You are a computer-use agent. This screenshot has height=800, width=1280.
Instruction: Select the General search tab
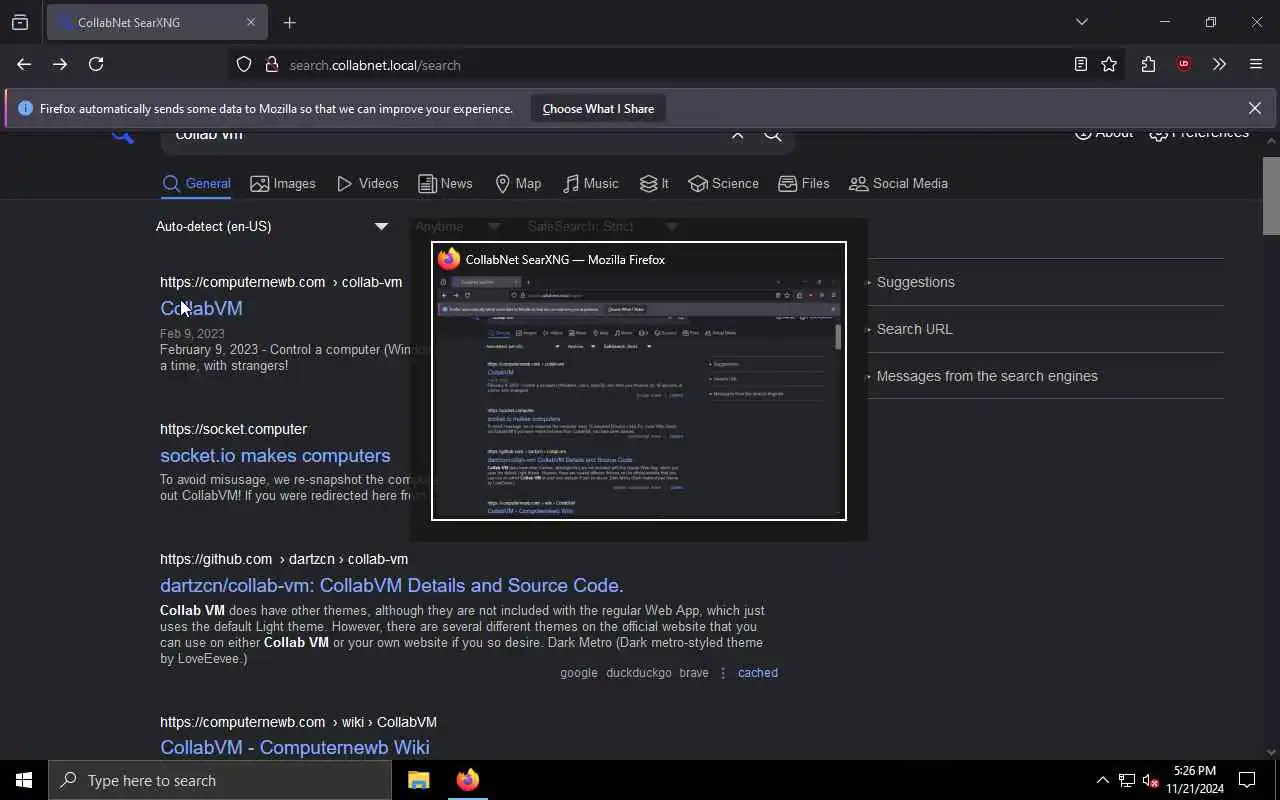[196, 183]
